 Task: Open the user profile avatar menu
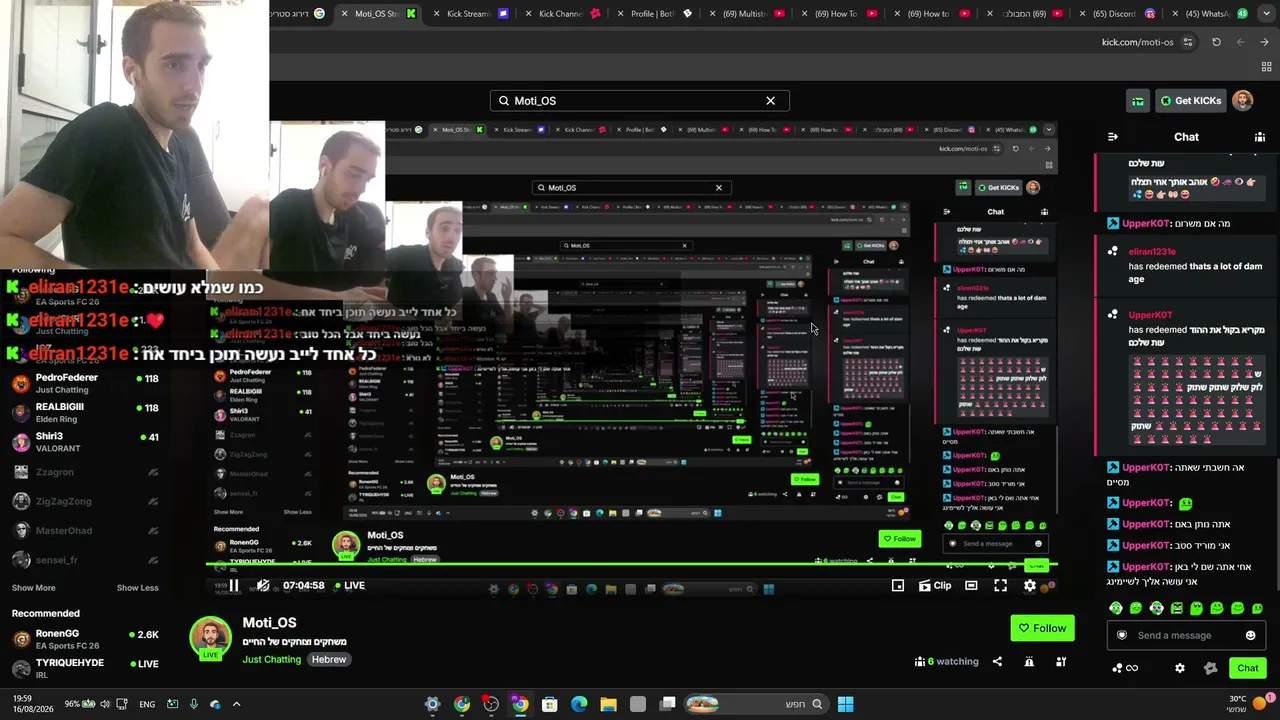click(1242, 100)
